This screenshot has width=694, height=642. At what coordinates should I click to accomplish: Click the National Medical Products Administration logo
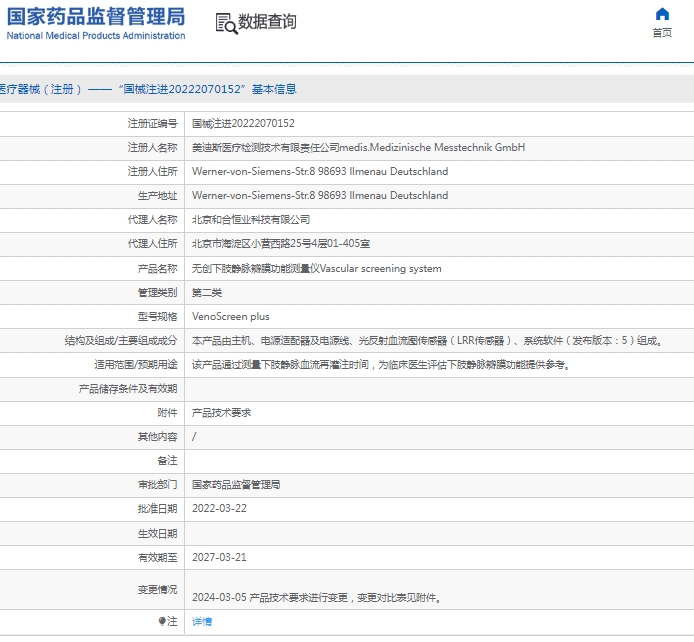(x=96, y=23)
